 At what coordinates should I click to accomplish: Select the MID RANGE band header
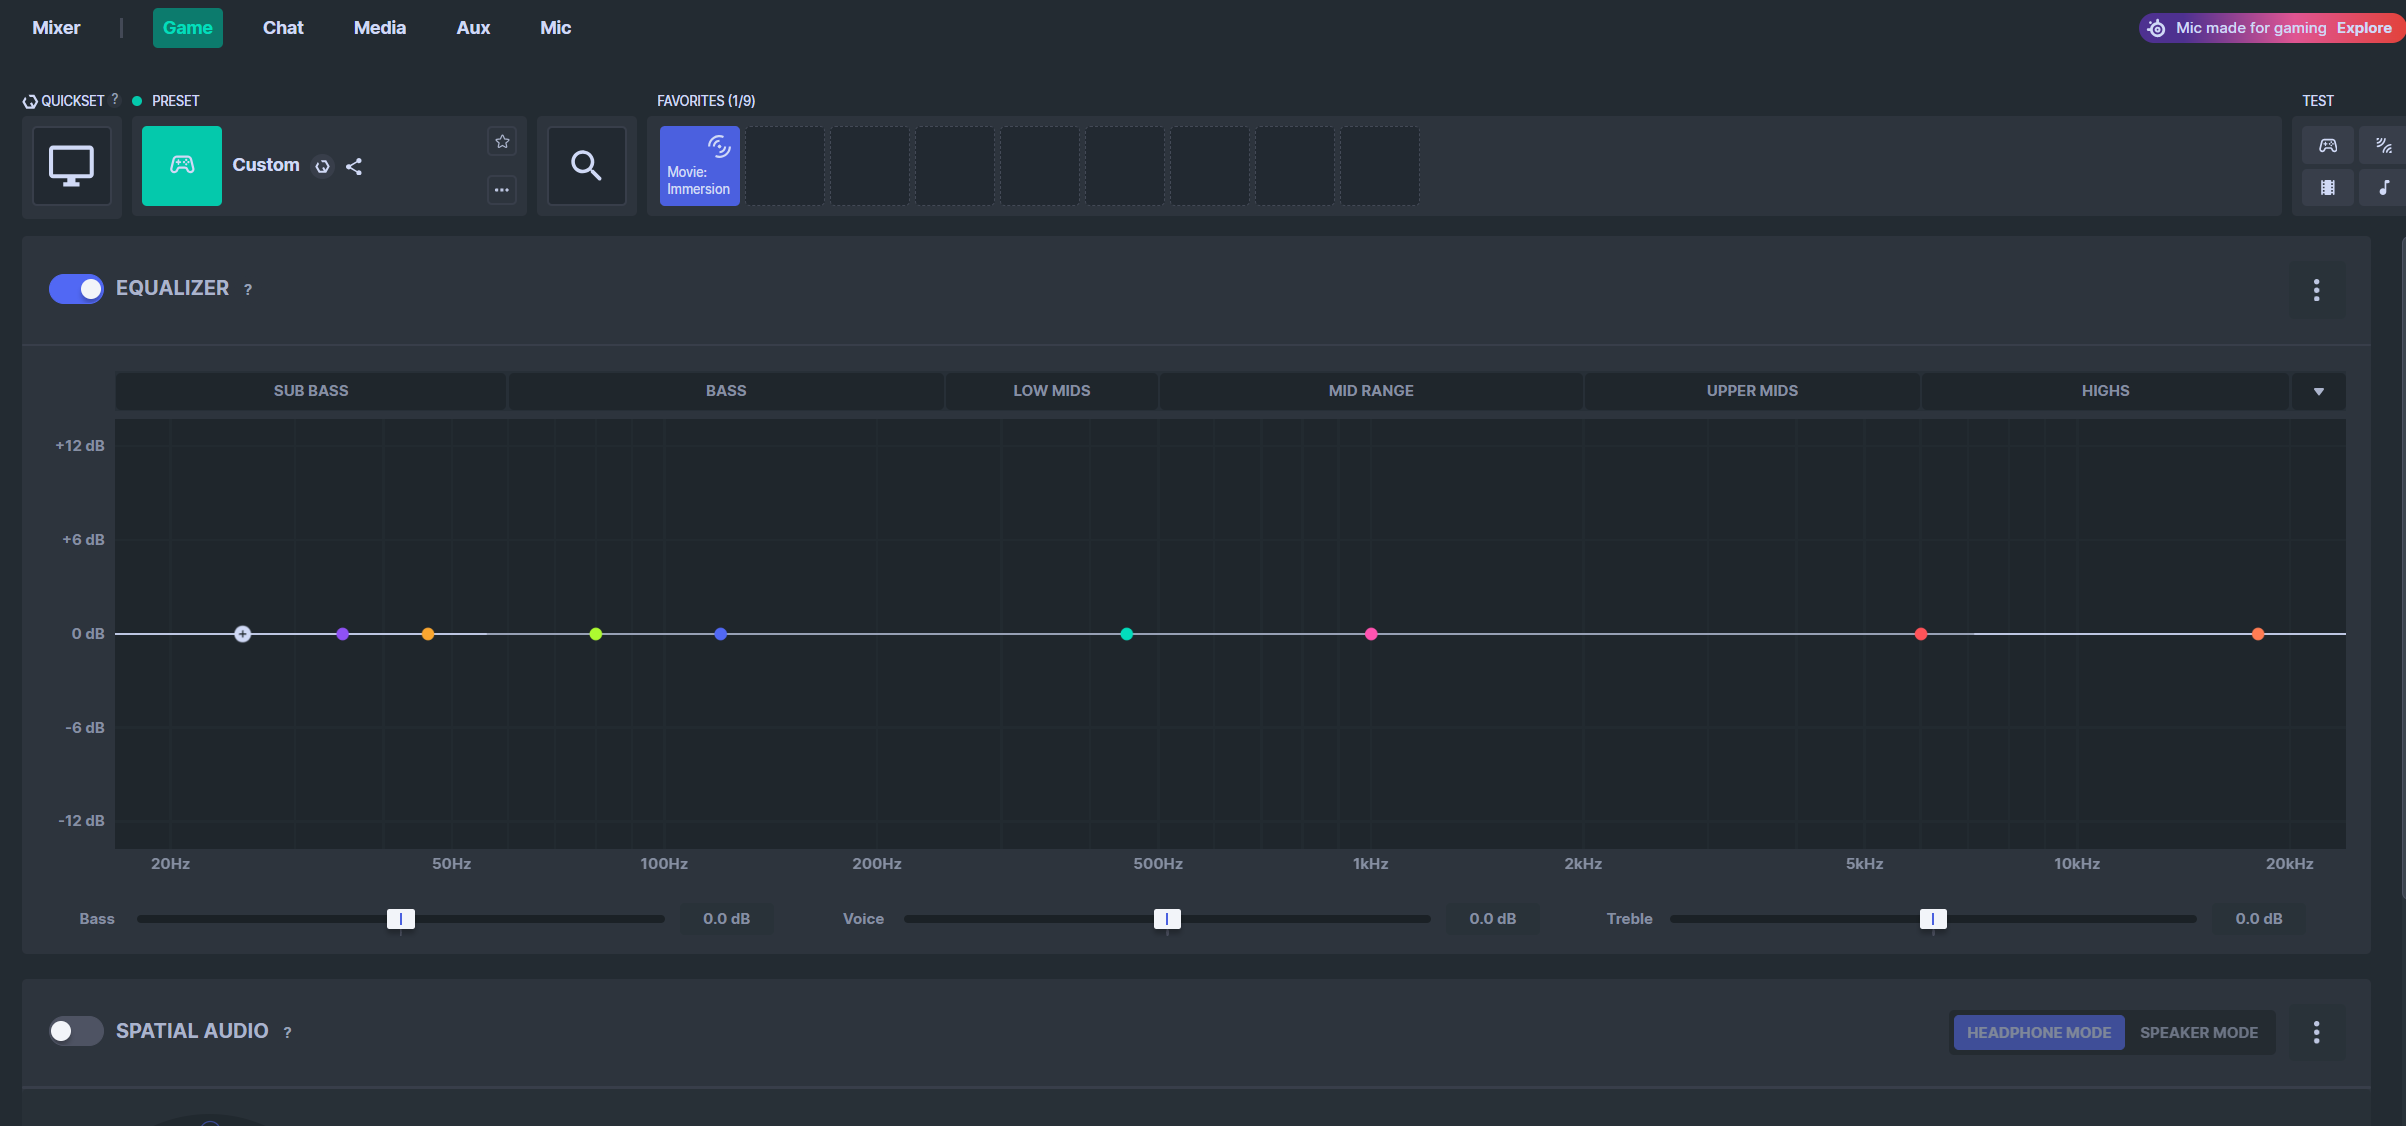click(x=1371, y=391)
